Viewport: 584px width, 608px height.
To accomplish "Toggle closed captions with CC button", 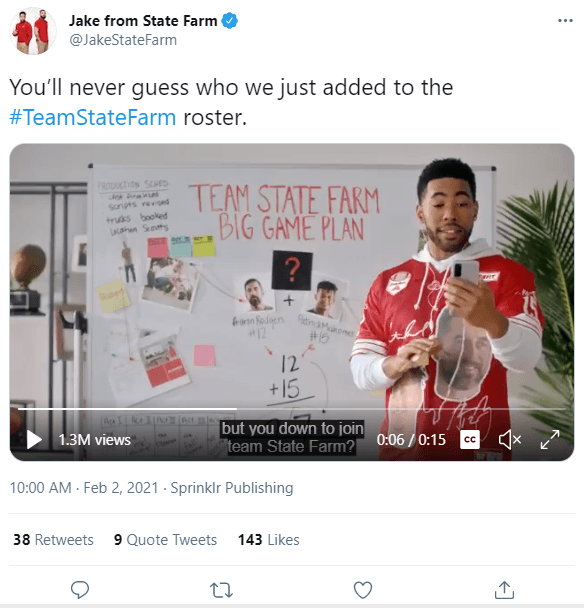I will coord(470,440).
